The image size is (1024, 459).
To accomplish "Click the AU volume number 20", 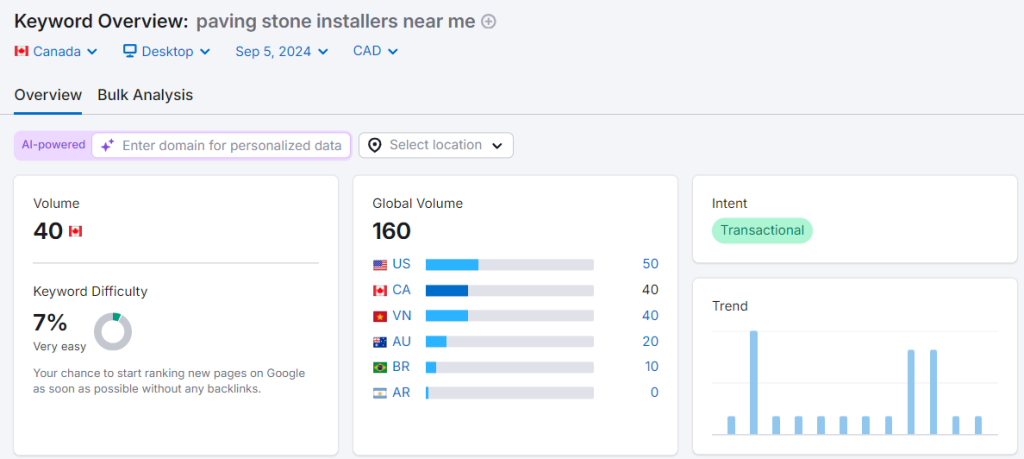I will tap(650, 341).
